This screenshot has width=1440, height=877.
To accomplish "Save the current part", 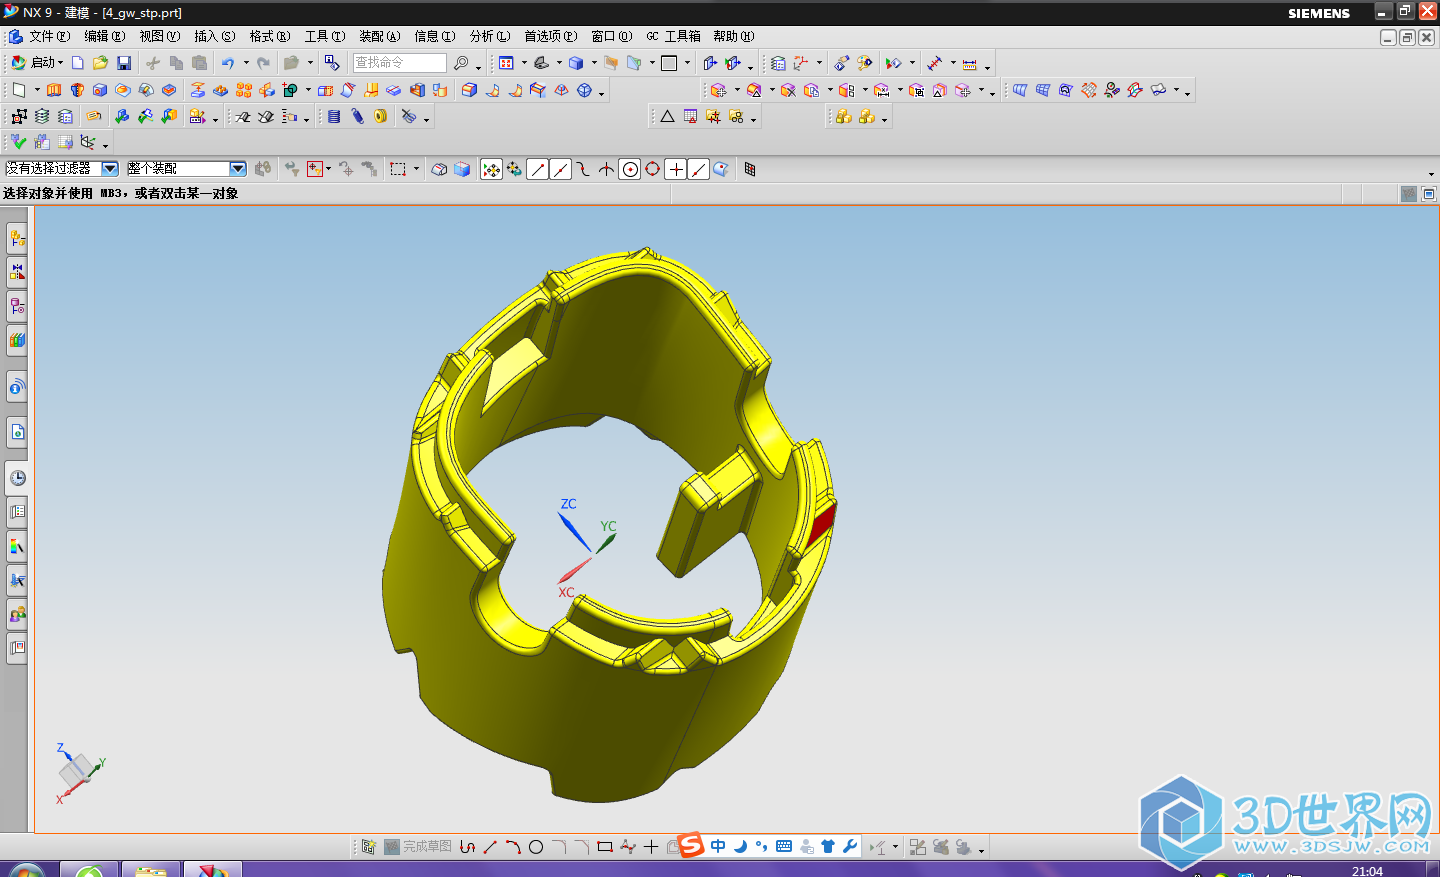I will click(124, 63).
